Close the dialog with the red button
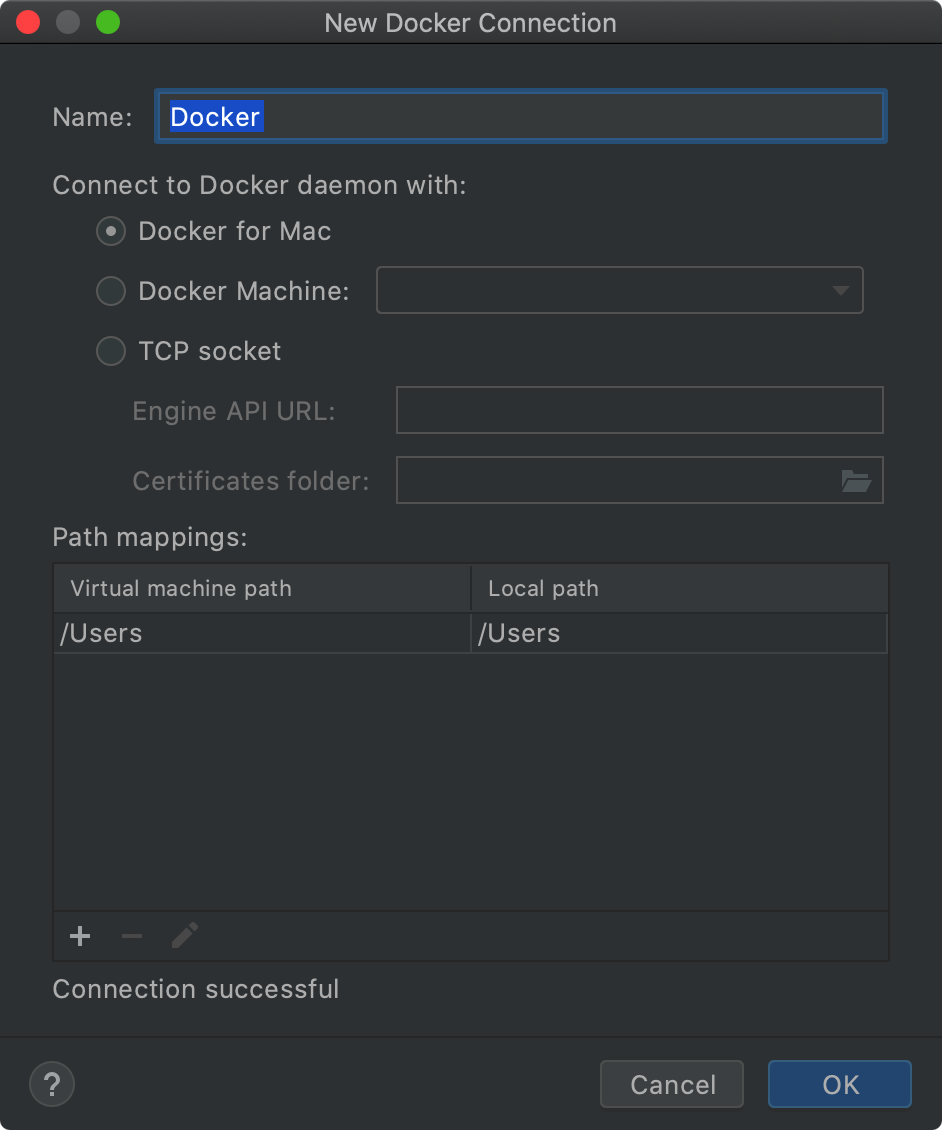Viewport: 942px width, 1130px height. [28, 22]
